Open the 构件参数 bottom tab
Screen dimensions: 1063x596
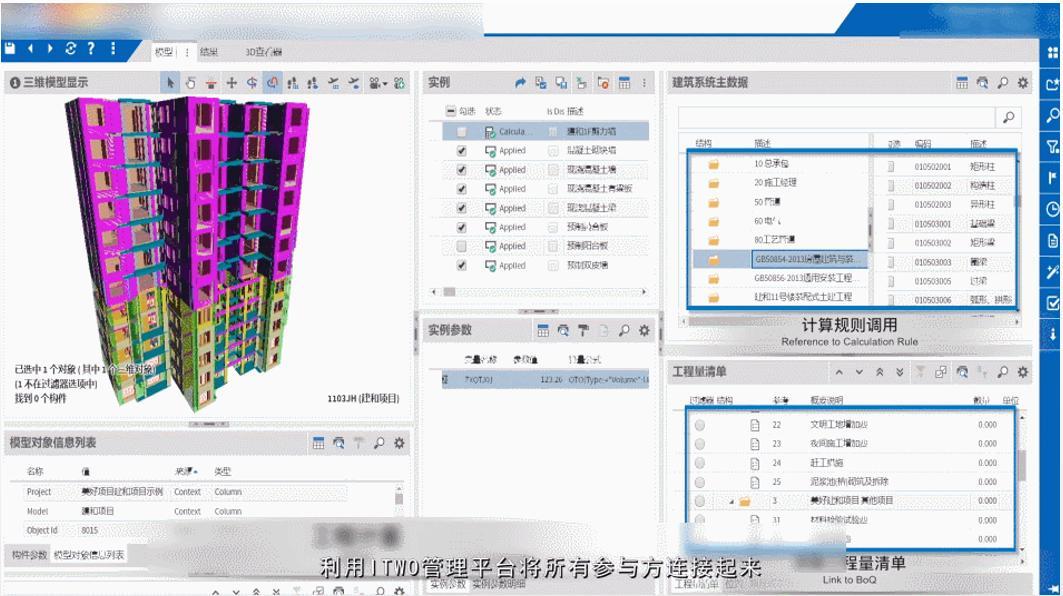coord(30,555)
